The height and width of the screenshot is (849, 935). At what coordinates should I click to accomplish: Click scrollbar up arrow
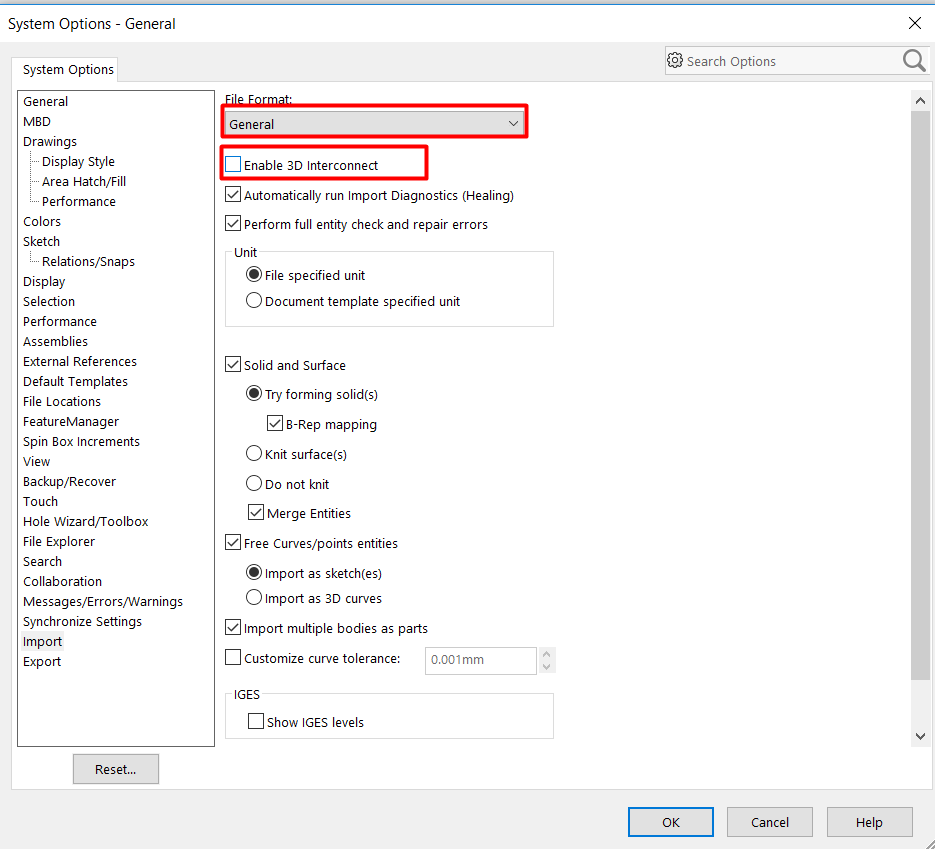coord(920,100)
